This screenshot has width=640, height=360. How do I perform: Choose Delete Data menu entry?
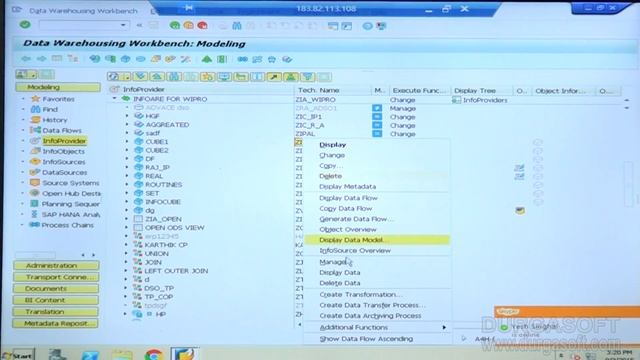pyautogui.click(x=340, y=283)
